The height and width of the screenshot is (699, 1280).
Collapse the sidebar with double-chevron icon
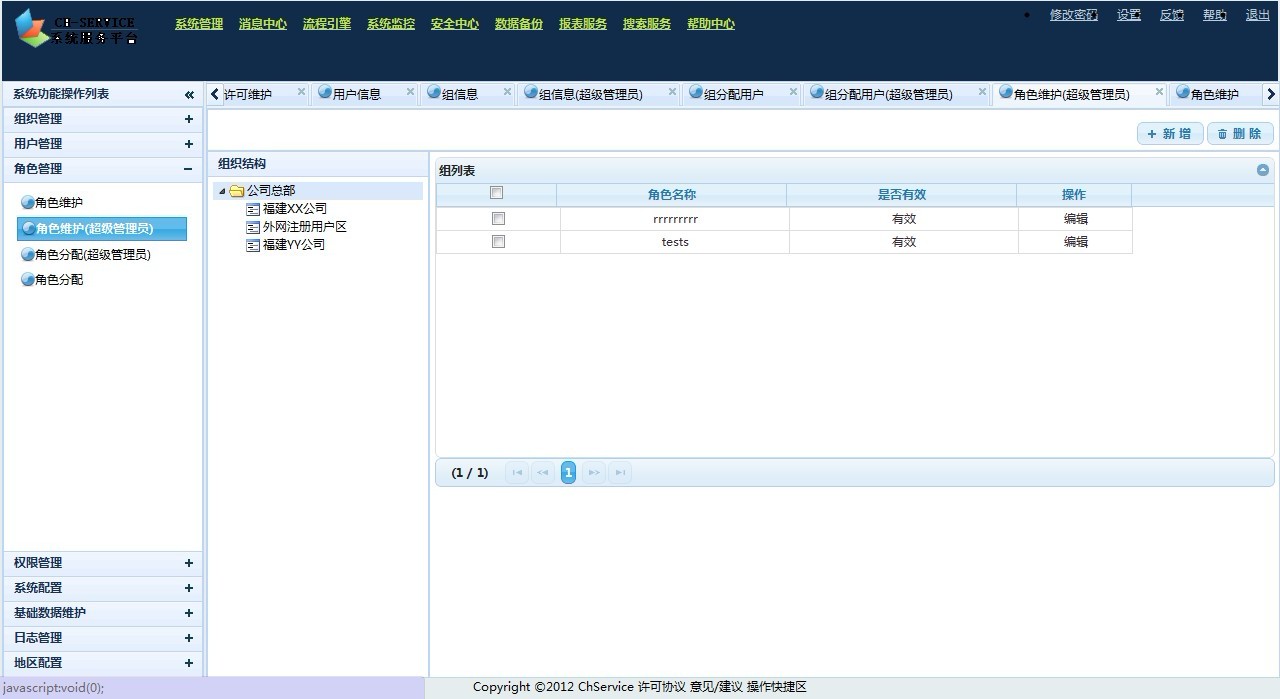(x=189, y=95)
